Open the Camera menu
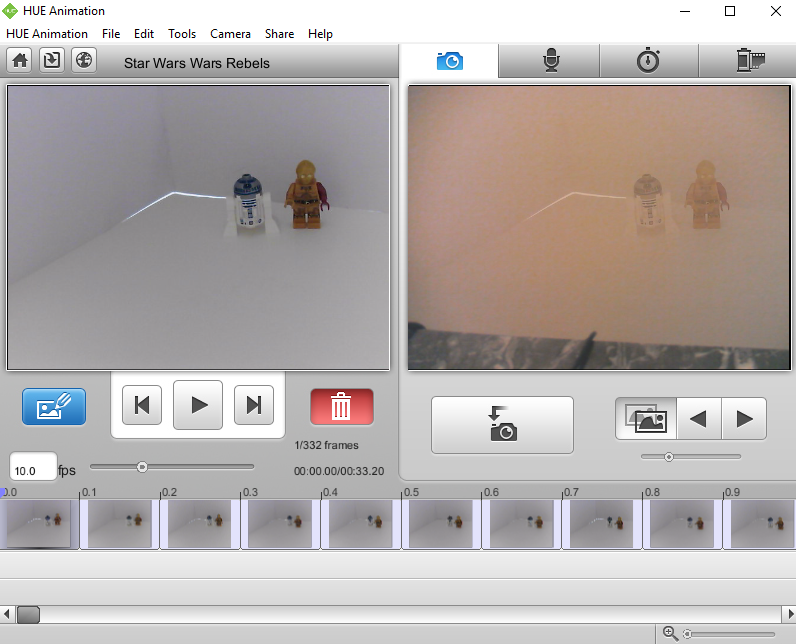 [x=230, y=34]
